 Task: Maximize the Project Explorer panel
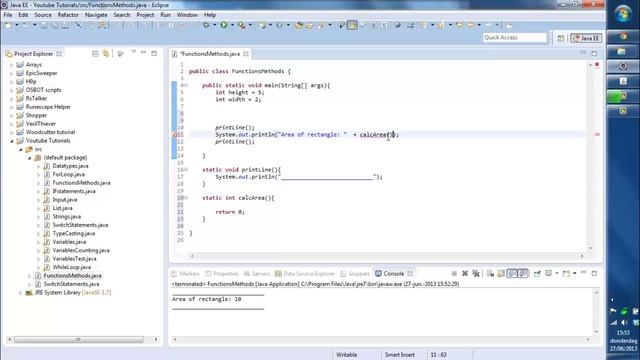tap(154, 53)
